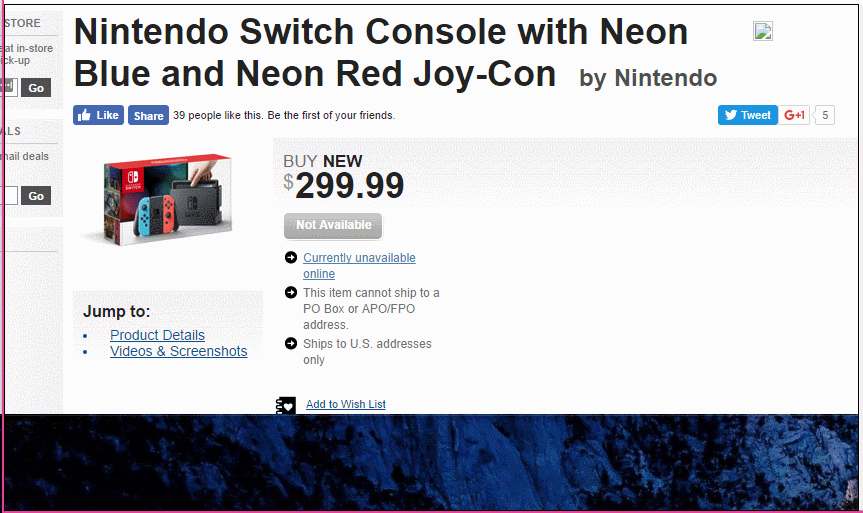
Task: Click the Go button under email deals
Action: click(x=36, y=195)
